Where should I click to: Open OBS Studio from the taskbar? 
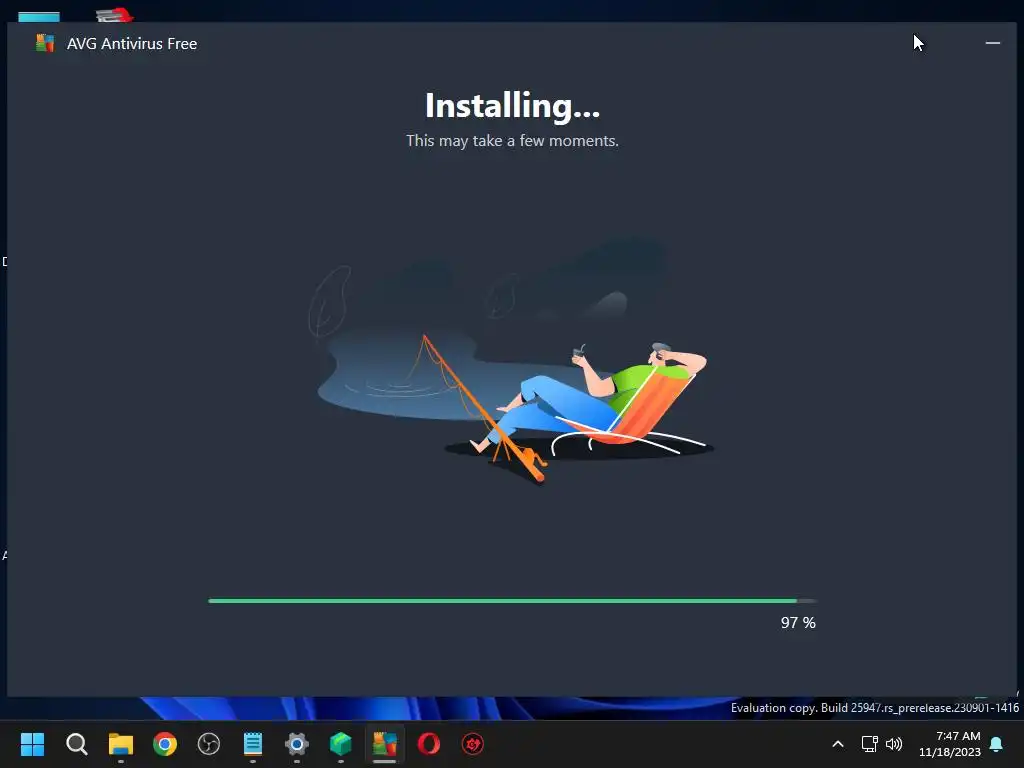(x=209, y=744)
